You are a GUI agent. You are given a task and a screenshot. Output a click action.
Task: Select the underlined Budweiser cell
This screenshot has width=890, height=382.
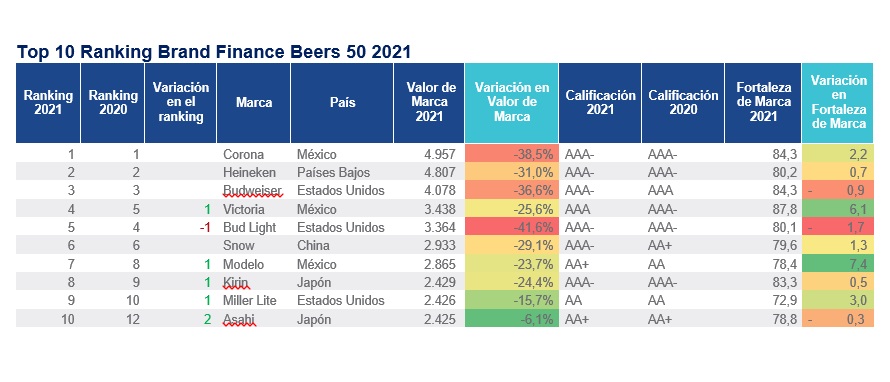pyautogui.click(x=252, y=191)
